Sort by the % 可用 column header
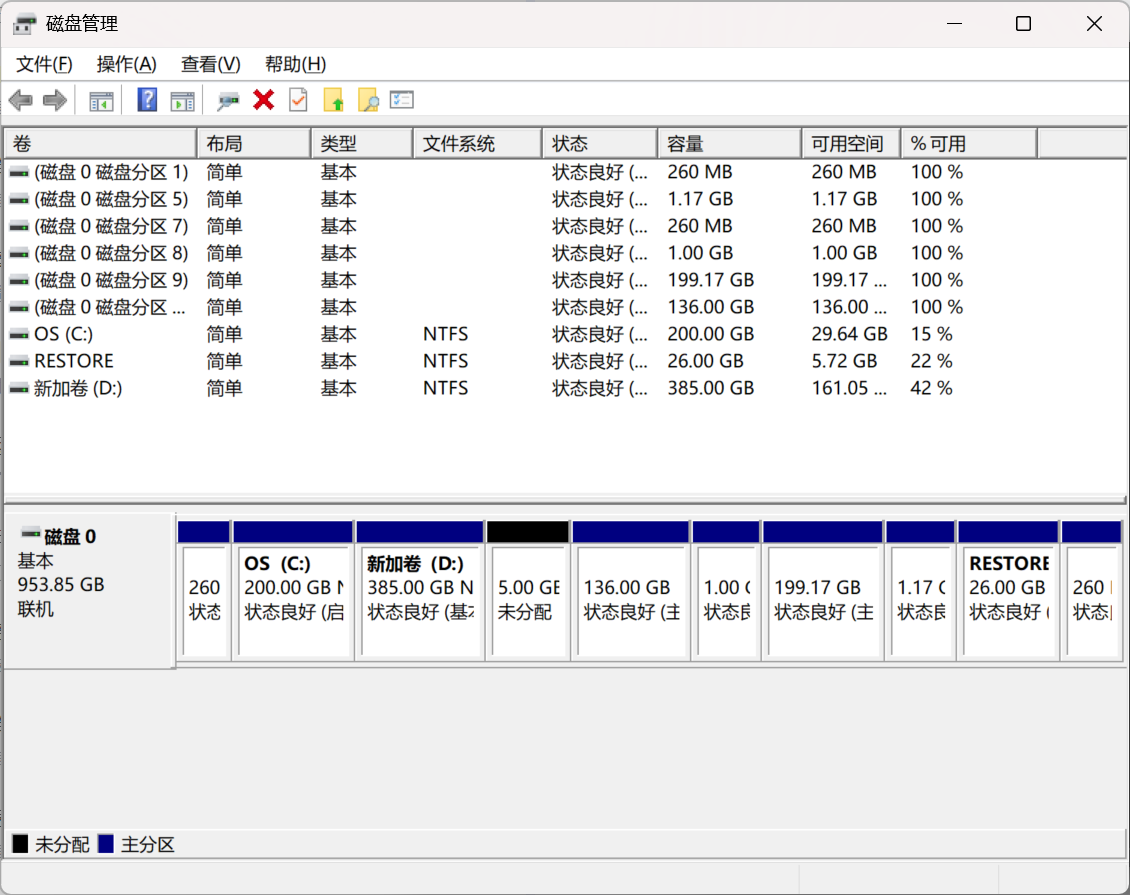The height and width of the screenshot is (895, 1130). pyautogui.click(x=970, y=143)
